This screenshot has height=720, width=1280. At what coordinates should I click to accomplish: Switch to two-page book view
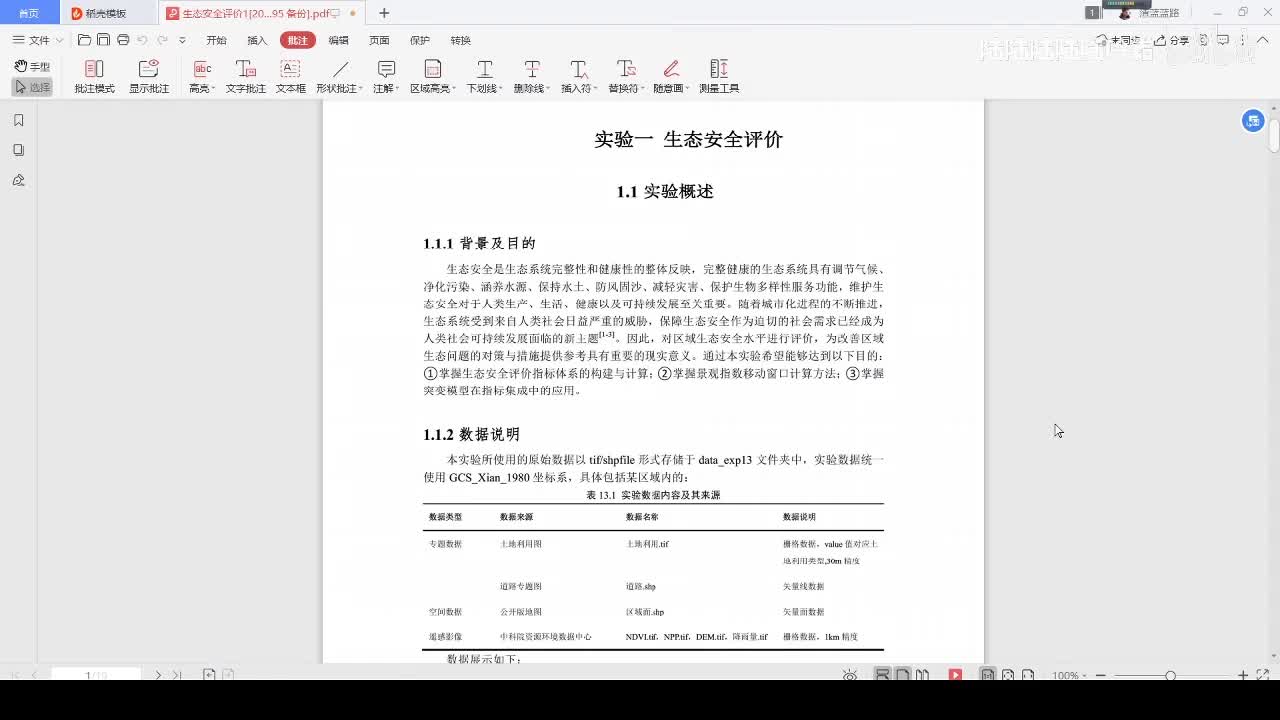click(x=922, y=676)
